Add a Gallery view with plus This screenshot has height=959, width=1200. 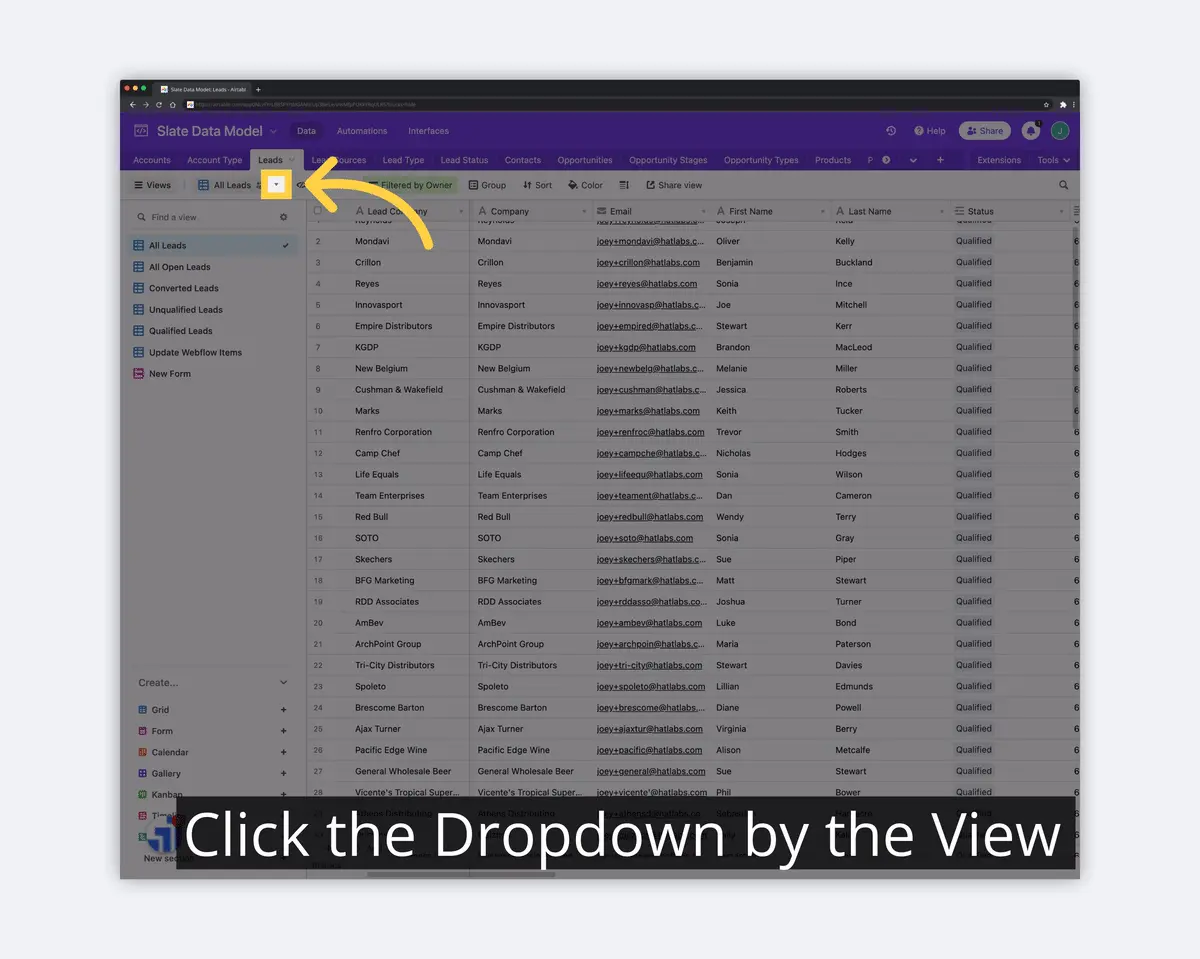coord(284,773)
